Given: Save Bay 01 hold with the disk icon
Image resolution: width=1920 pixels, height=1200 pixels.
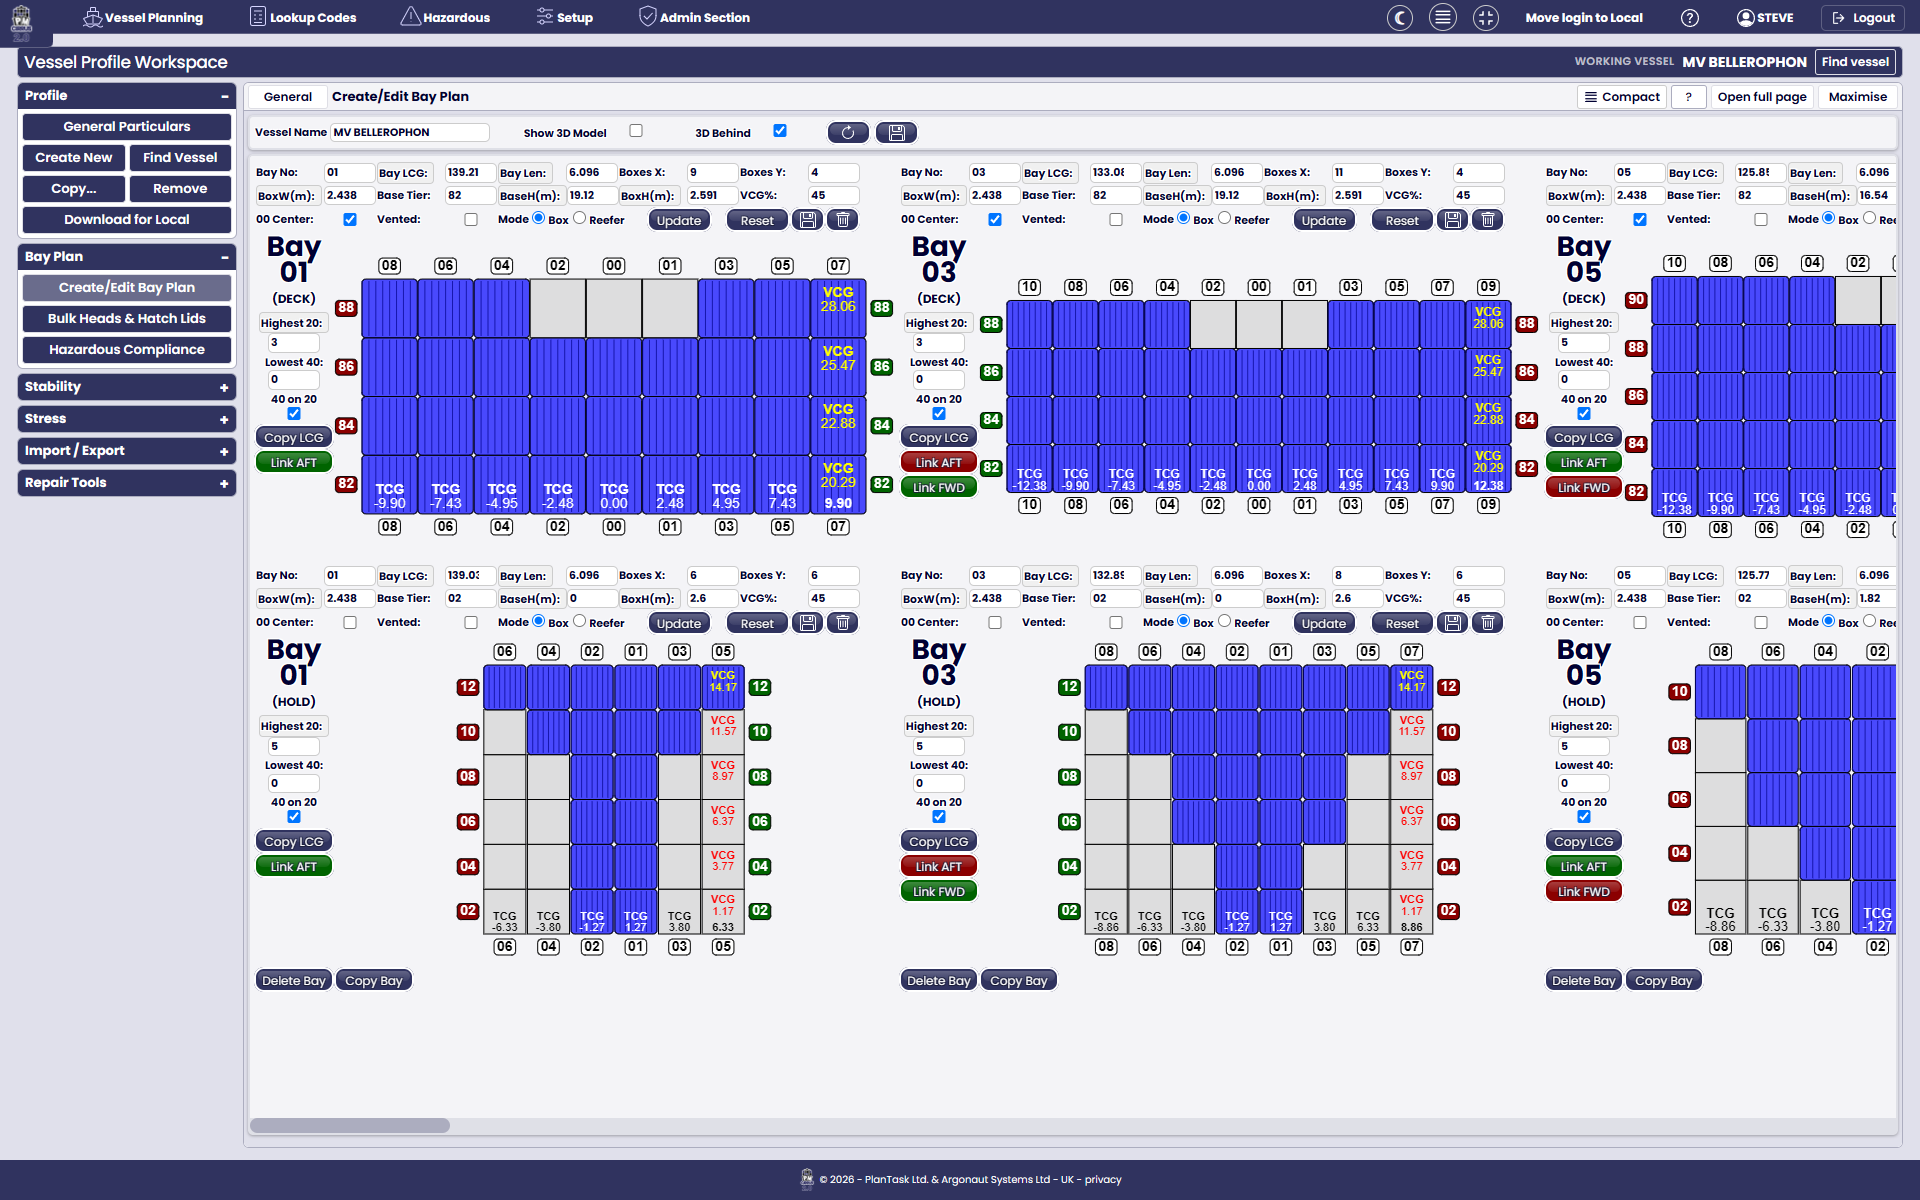Looking at the screenshot, I should coord(808,622).
